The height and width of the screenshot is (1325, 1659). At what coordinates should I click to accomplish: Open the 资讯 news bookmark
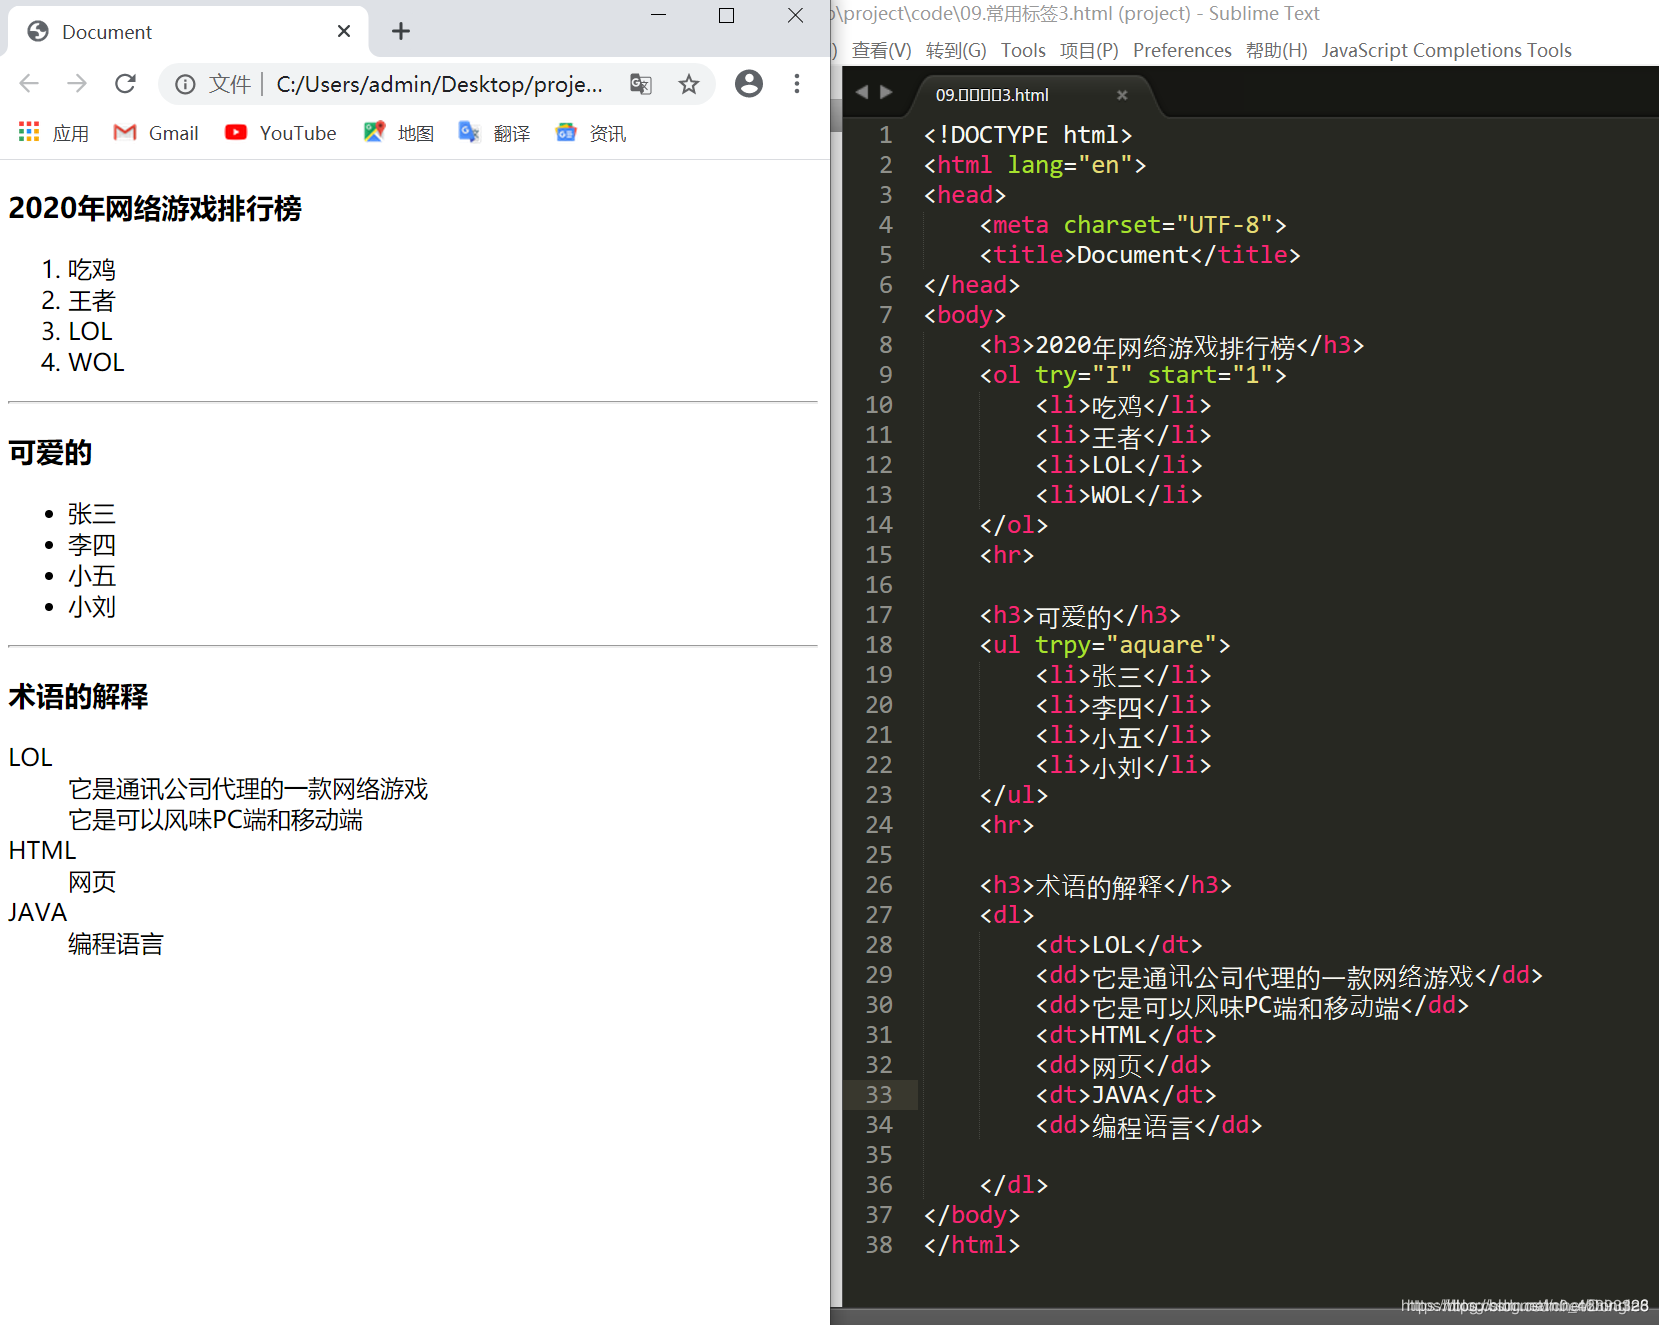click(x=590, y=133)
